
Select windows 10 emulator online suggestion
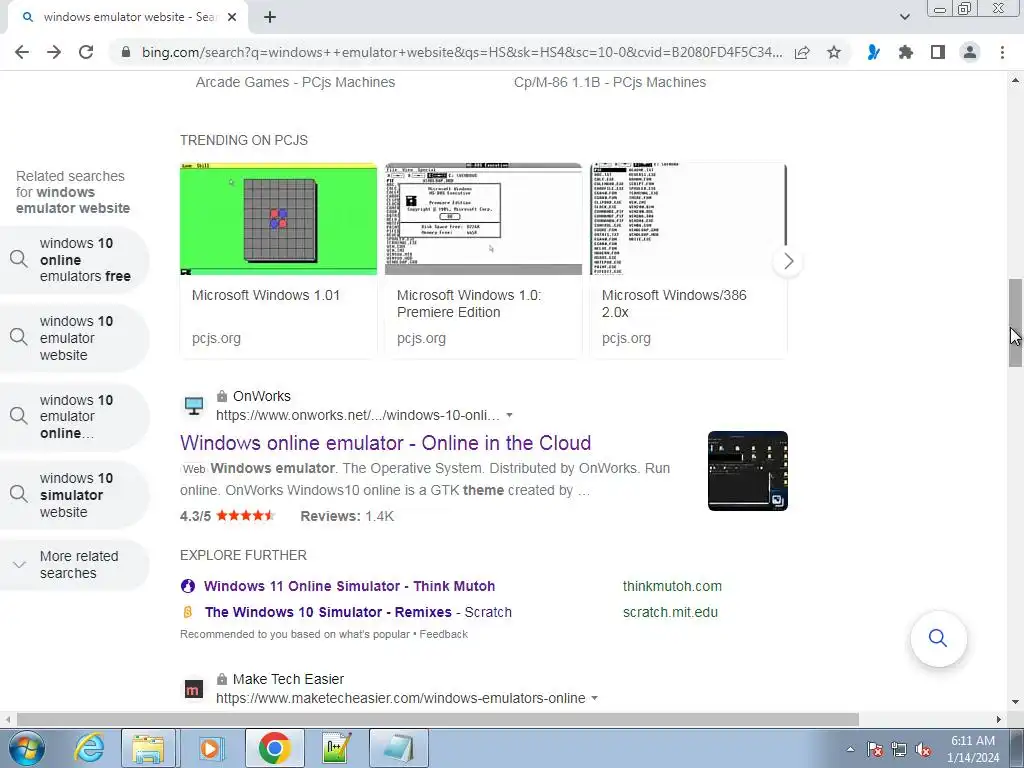click(x=74, y=417)
